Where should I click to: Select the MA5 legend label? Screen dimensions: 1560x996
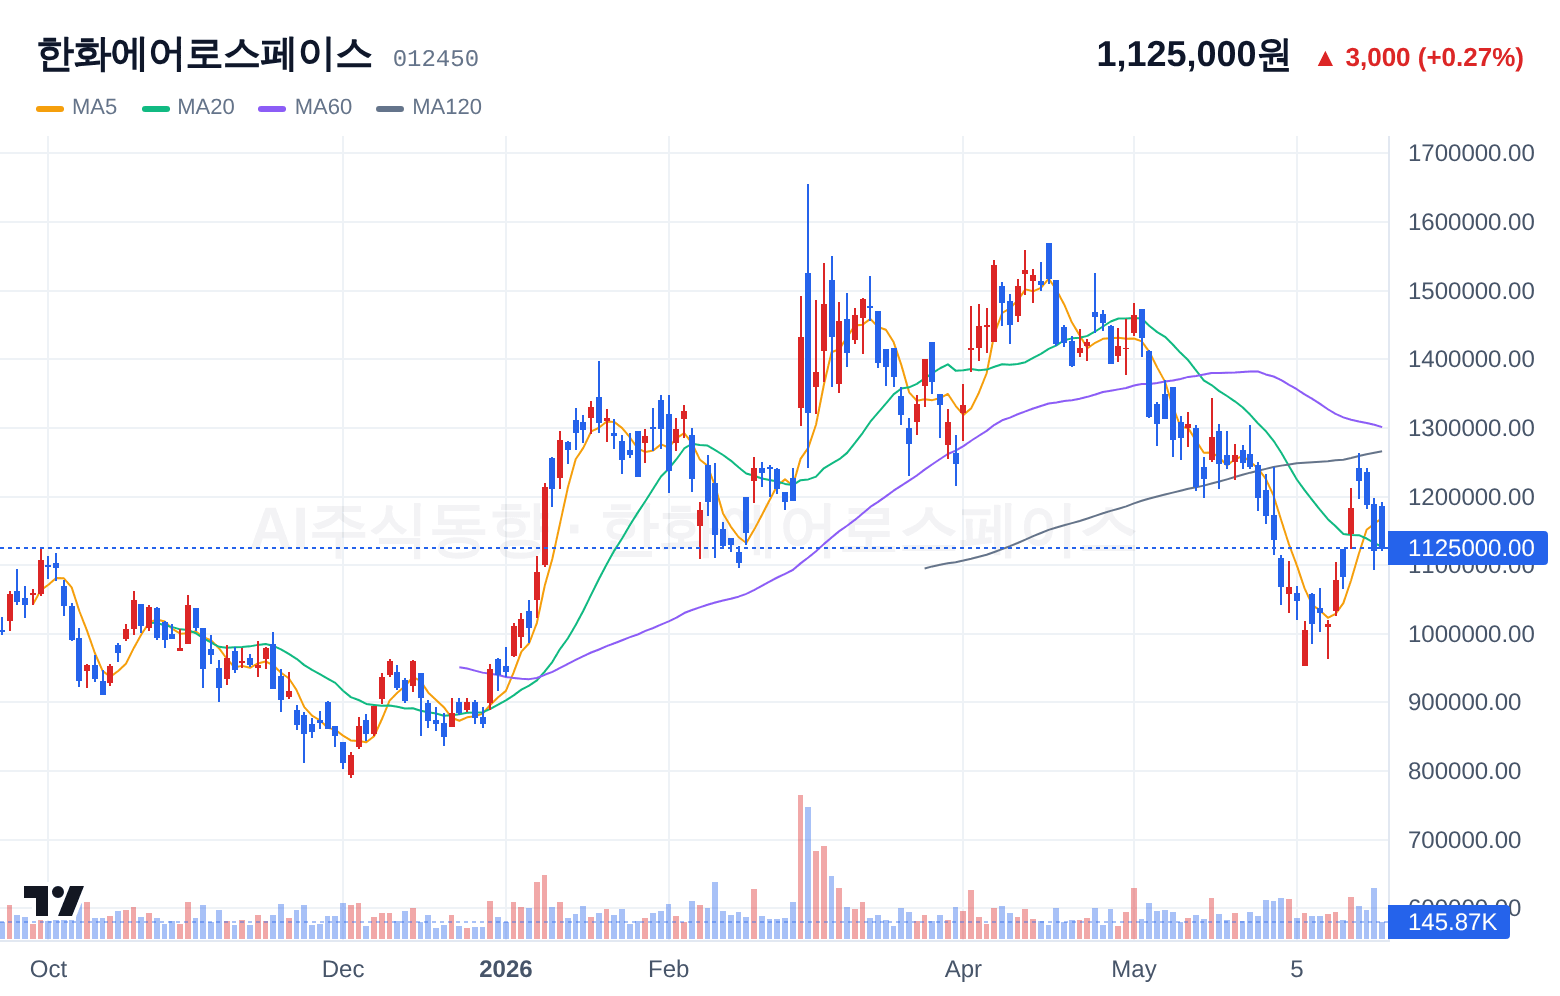94,107
